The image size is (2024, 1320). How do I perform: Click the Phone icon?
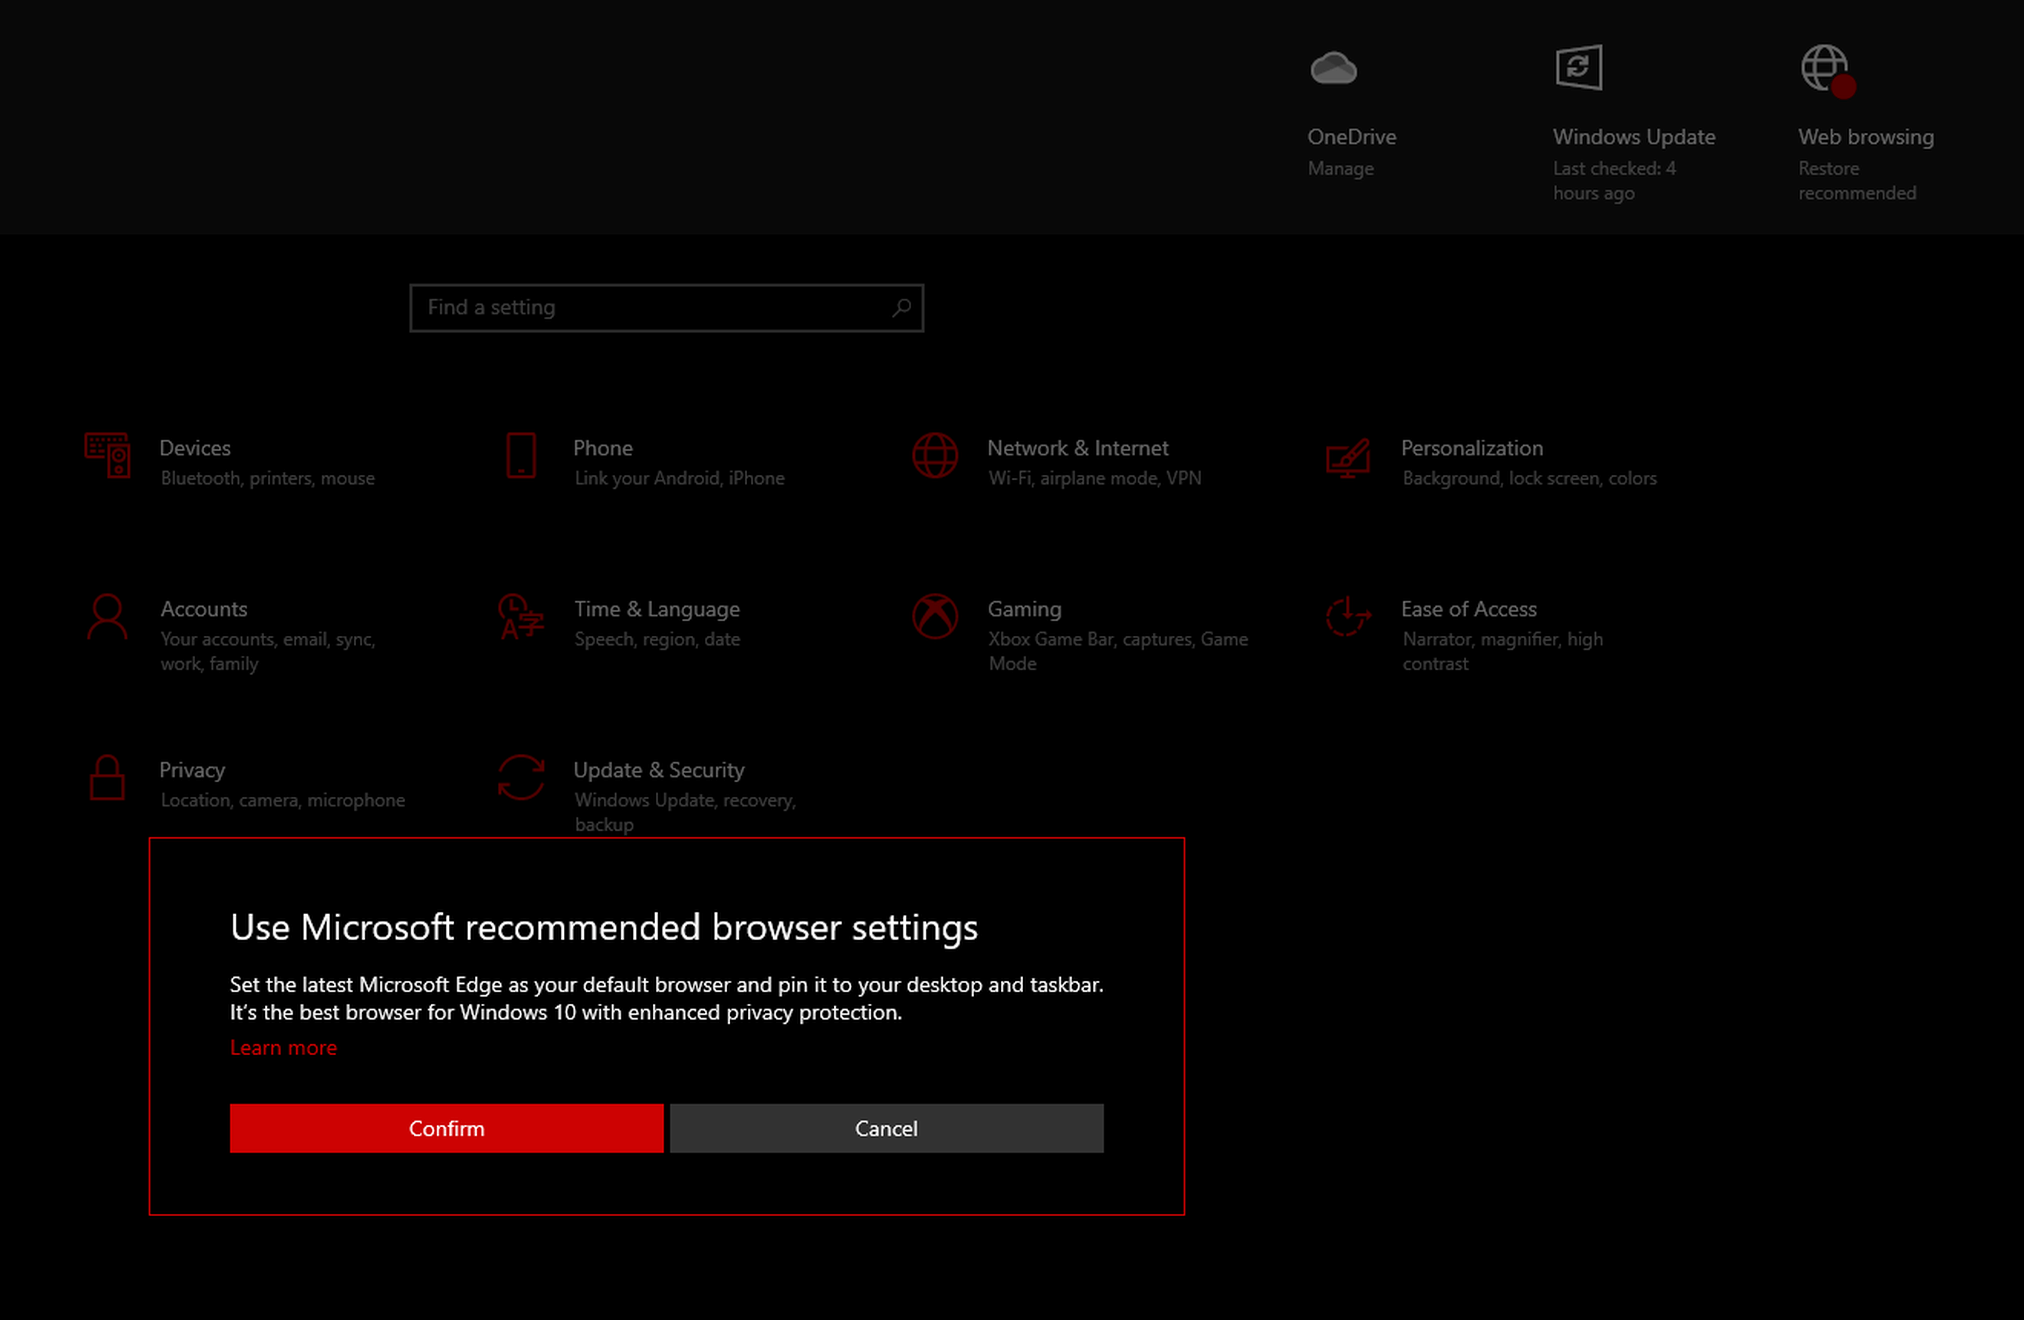[521, 456]
